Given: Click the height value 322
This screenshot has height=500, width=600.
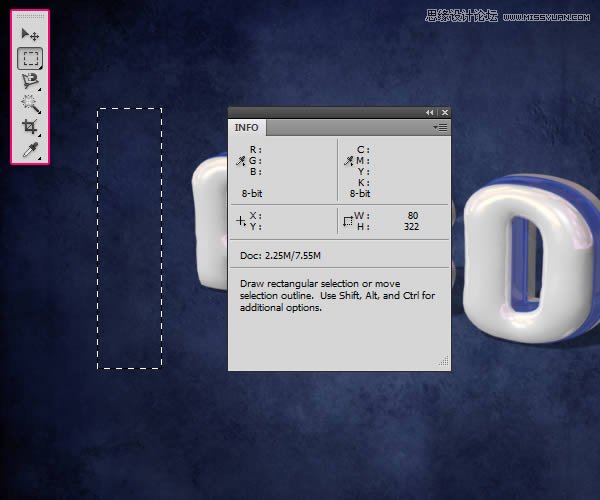Looking at the screenshot, I should [411, 226].
